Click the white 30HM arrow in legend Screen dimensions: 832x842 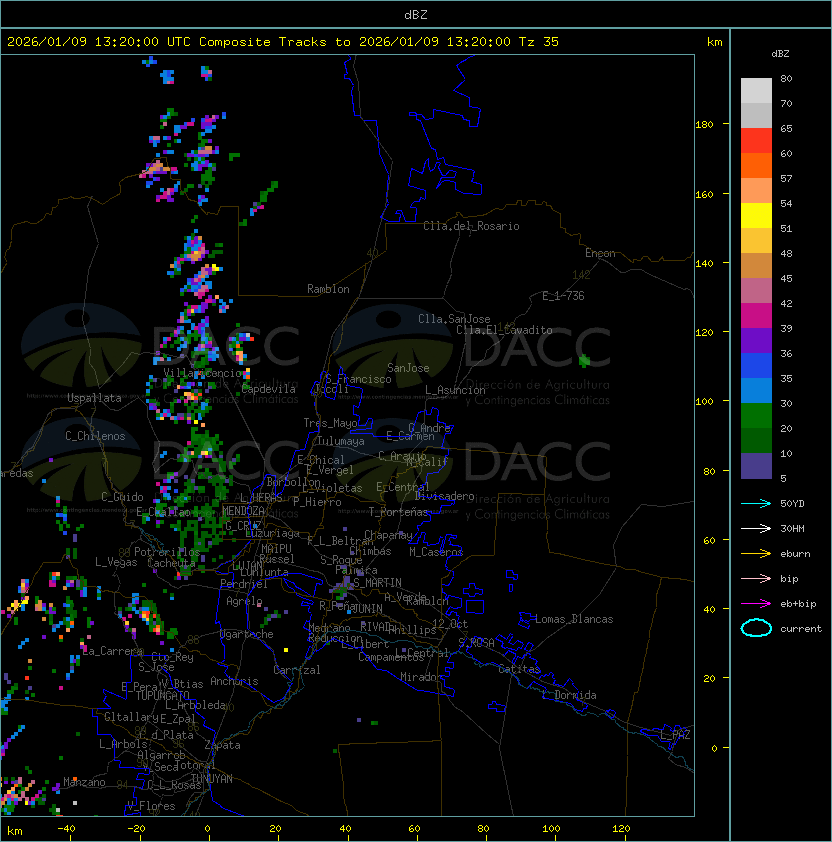tap(756, 528)
